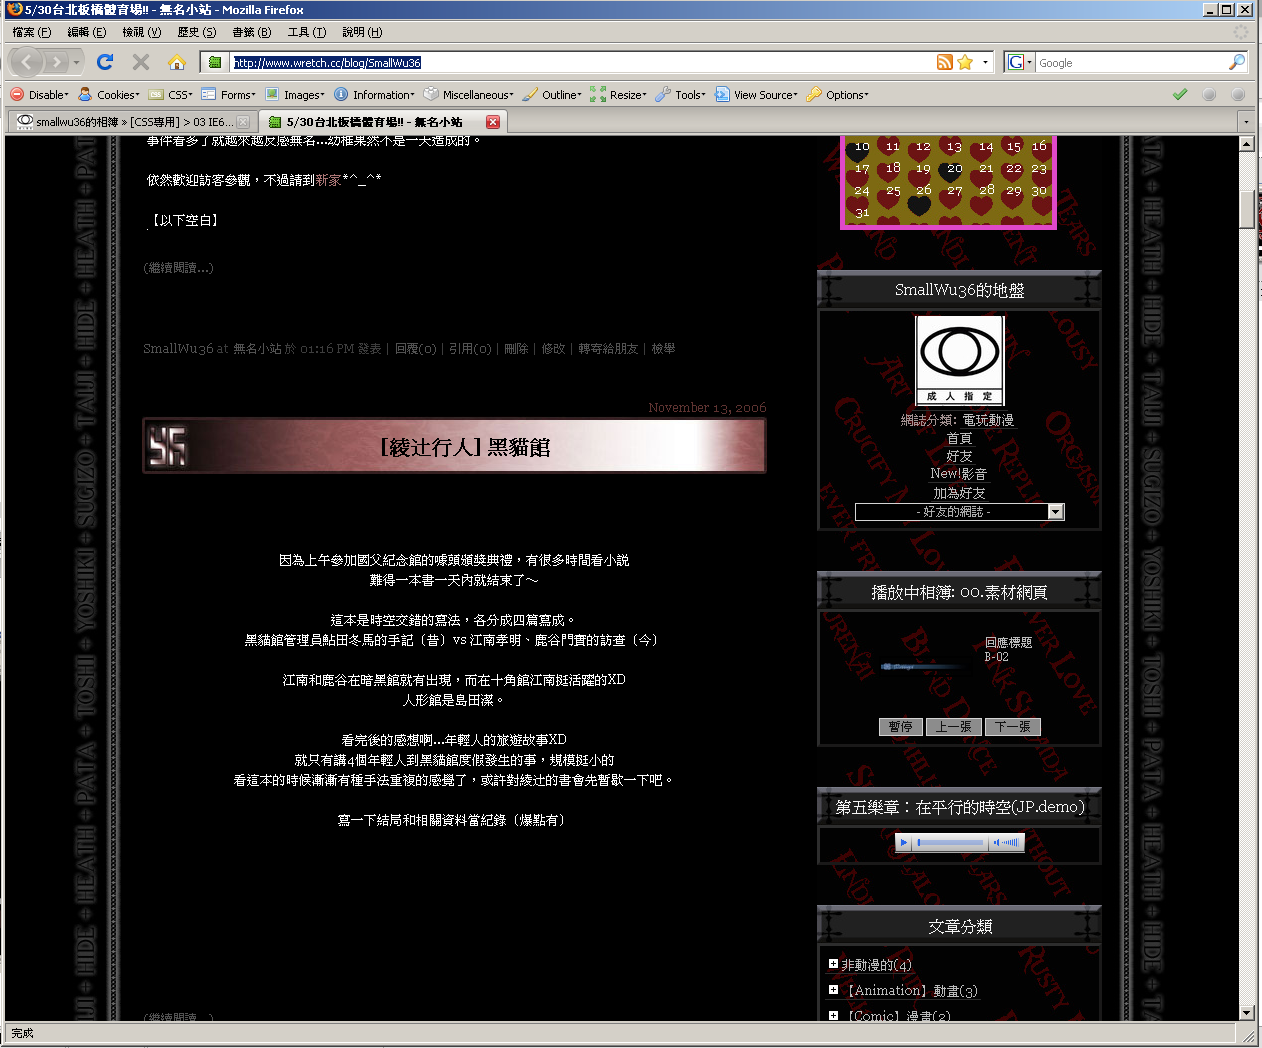
Task: Click the Google search box
Action: coord(1130,62)
